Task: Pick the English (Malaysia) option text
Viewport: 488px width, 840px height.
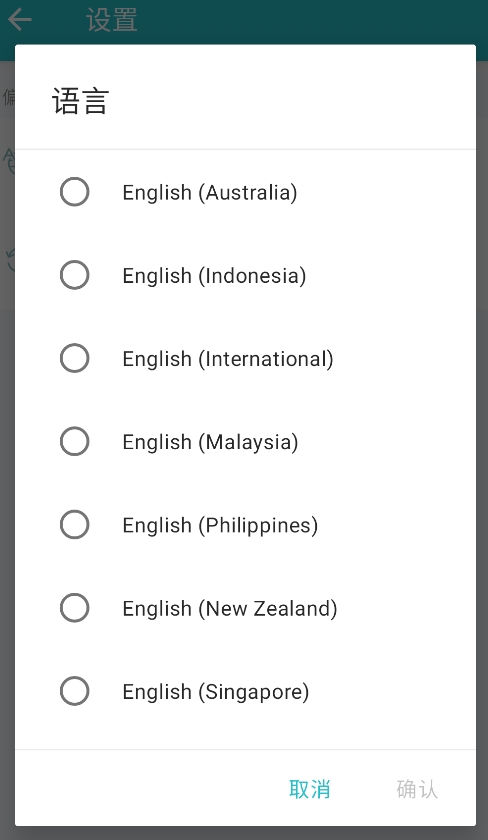Action: [x=210, y=442]
